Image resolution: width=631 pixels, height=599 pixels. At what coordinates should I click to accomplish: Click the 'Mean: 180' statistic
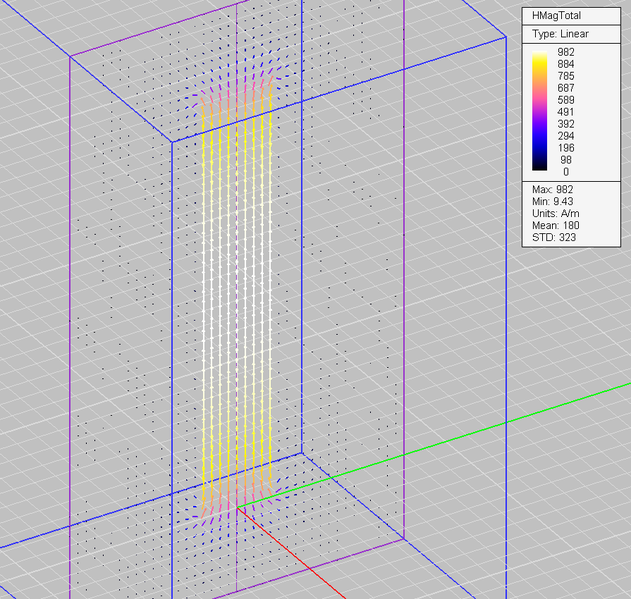click(x=556, y=225)
